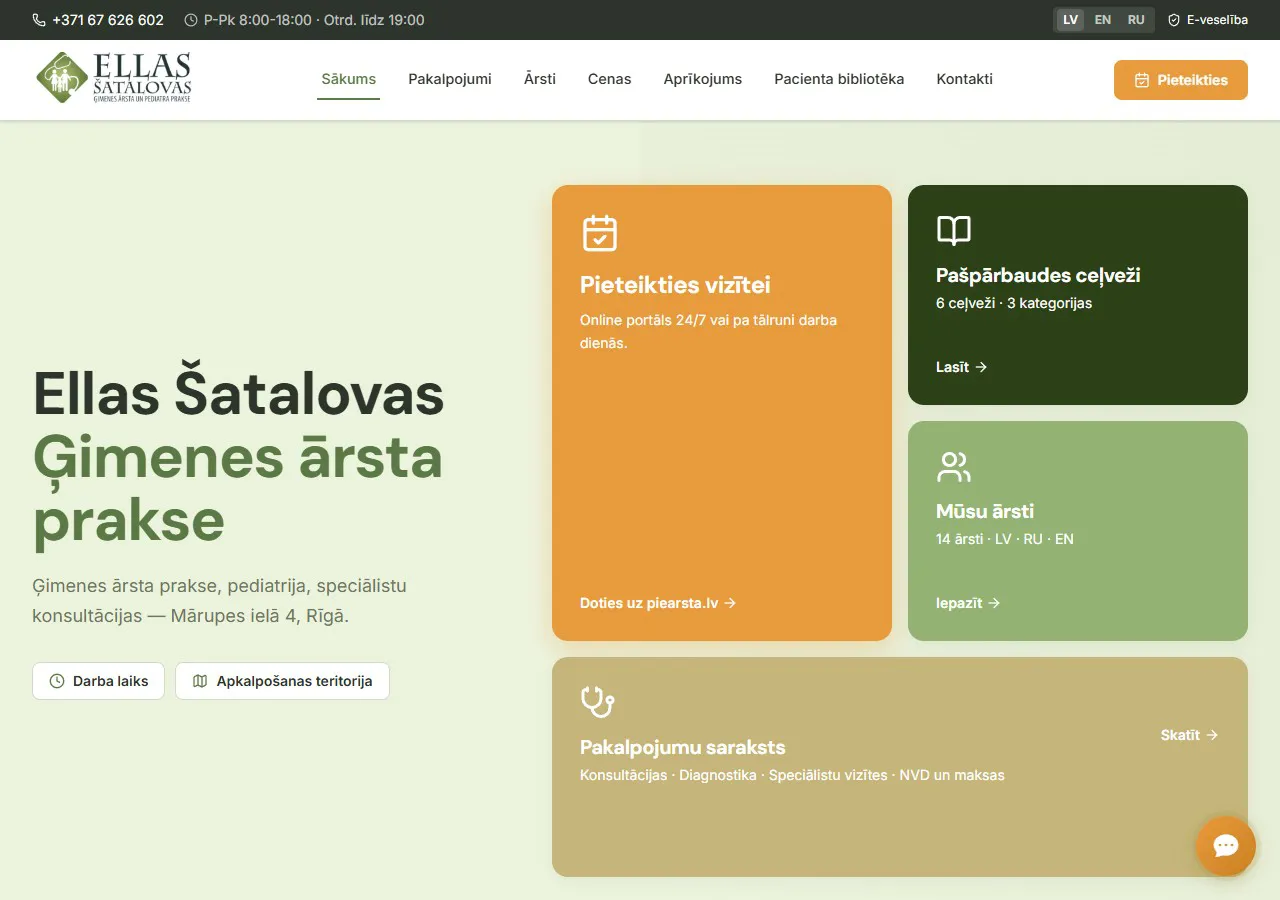Open the E-veselība link

[1208, 20]
